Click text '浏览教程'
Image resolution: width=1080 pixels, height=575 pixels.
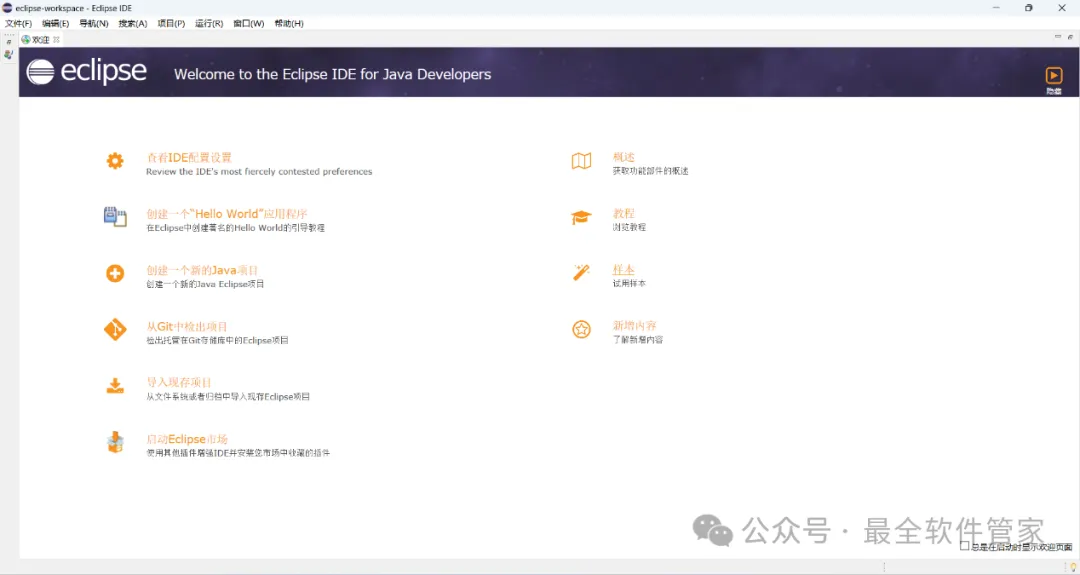coord(630,227)
